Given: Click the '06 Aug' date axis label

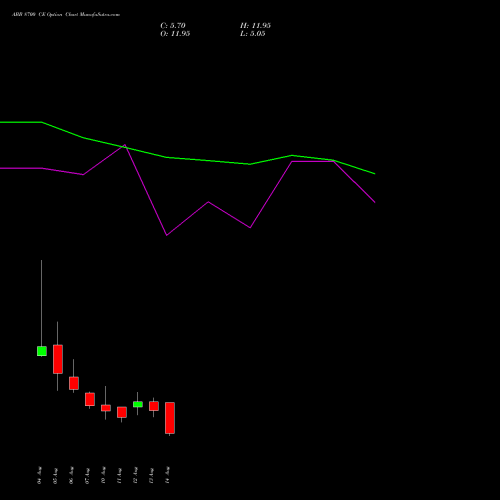Looking at the screenshot, I should [72, 475].
